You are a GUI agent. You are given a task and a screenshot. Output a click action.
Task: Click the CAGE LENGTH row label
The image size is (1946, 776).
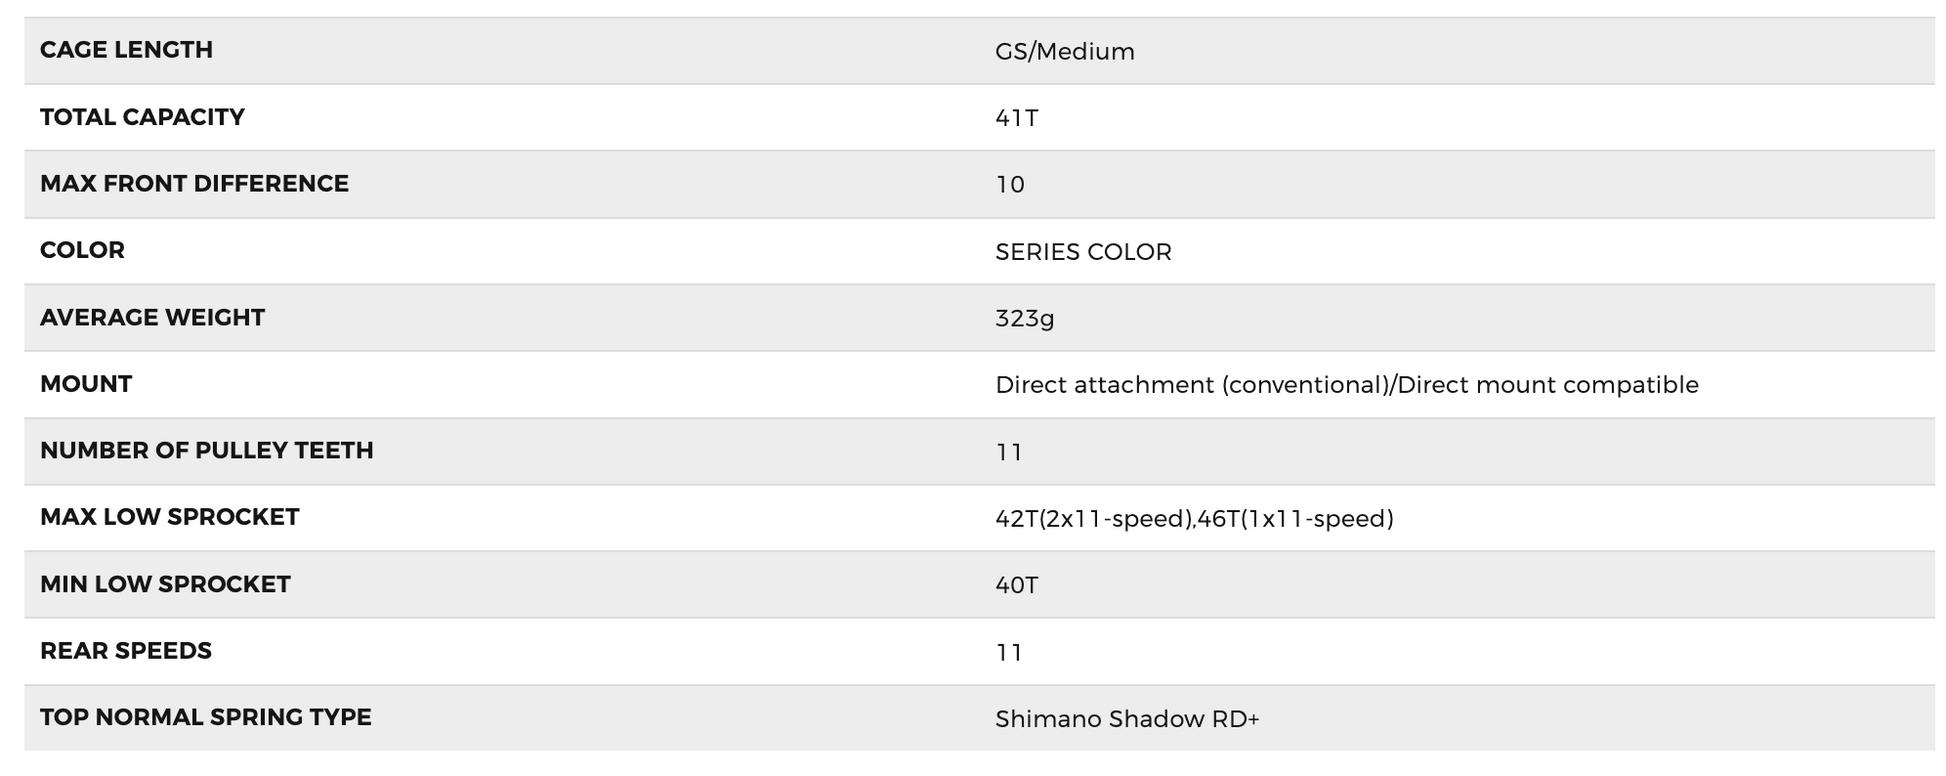pyautogui.click(x=126, y=50)
